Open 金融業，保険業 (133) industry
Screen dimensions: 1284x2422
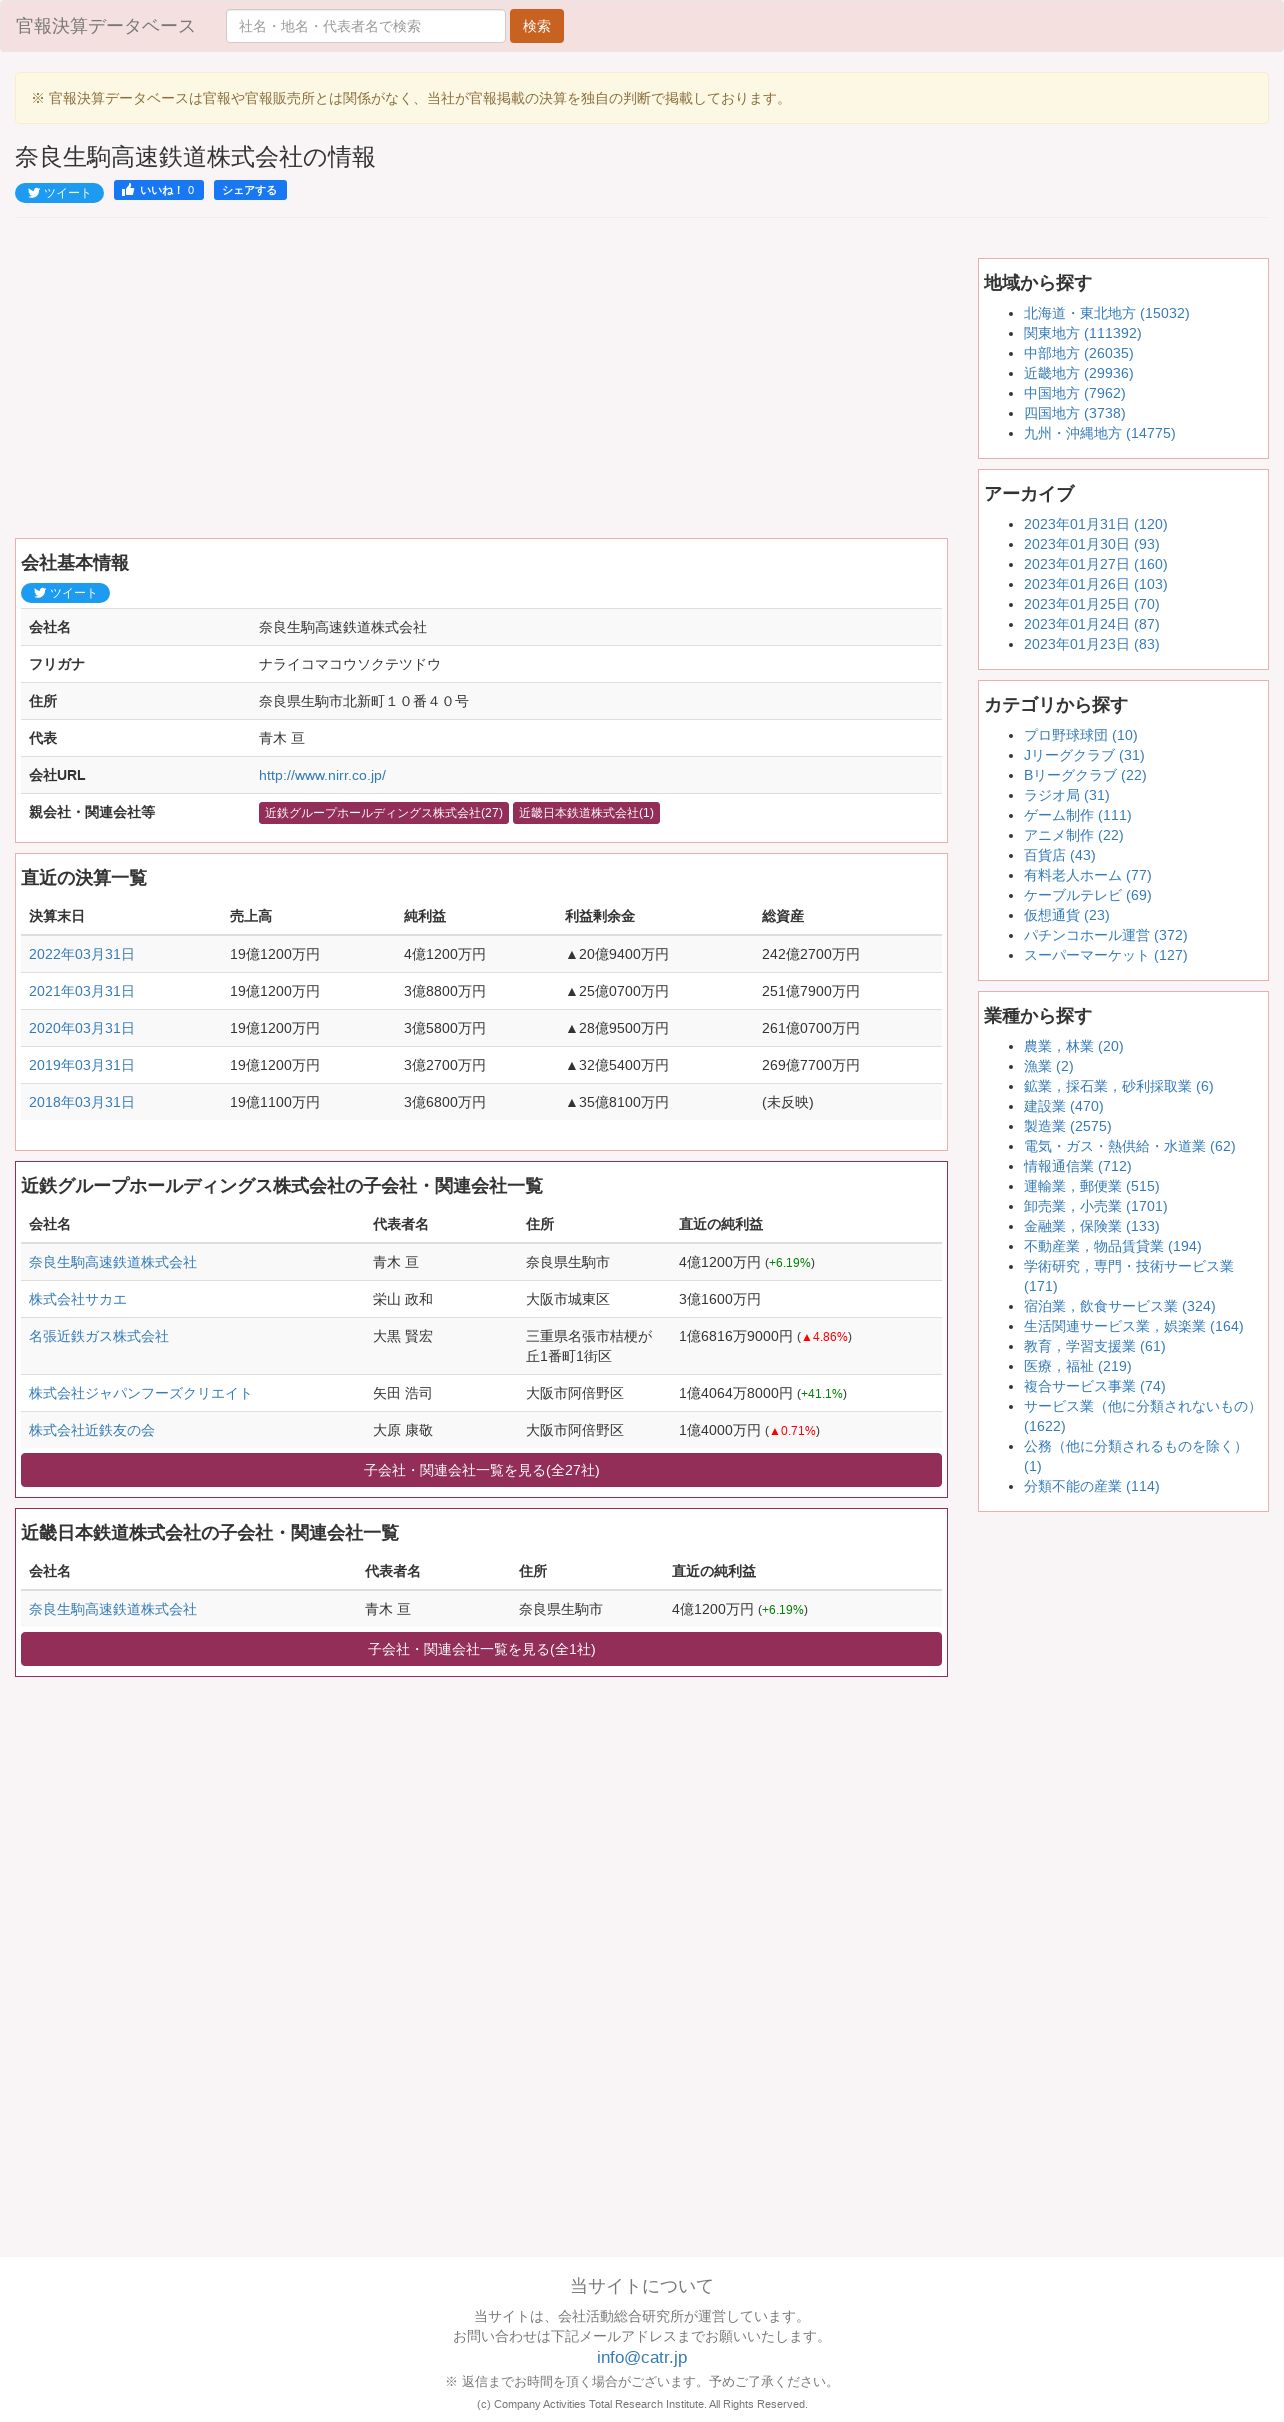click(1091, 1226)
